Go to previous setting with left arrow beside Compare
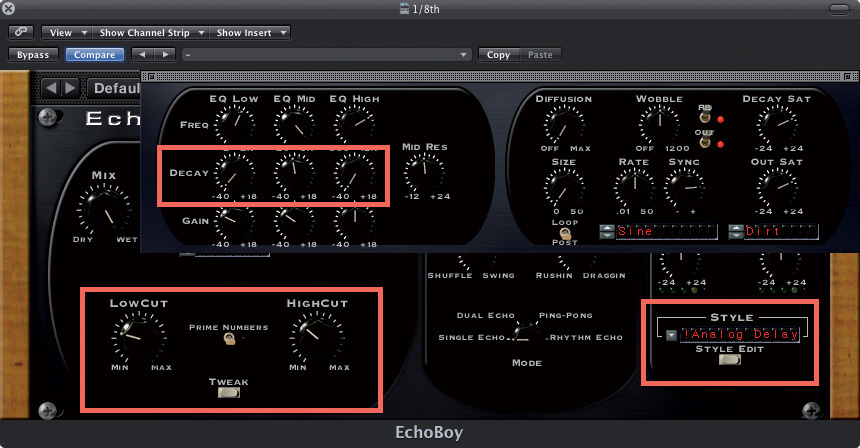The width and height of the screenshot is (860, 448). point(143,55)
